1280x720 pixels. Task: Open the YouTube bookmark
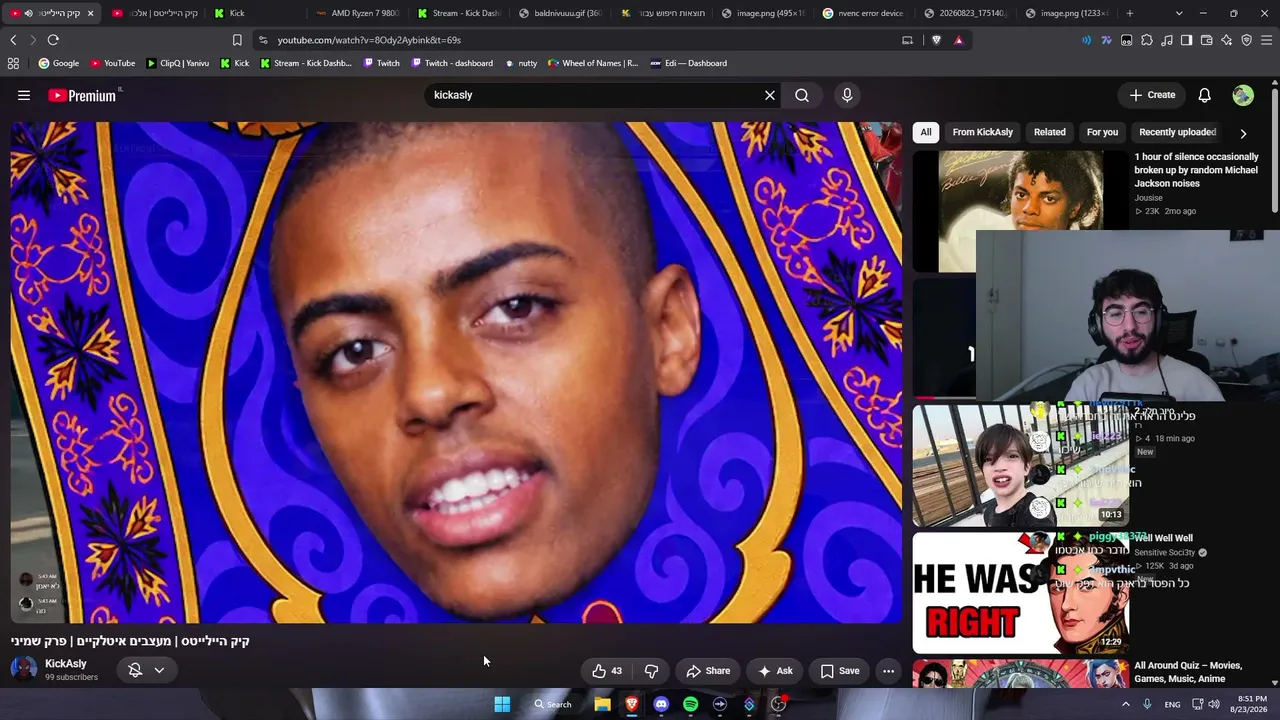point(113,63)
